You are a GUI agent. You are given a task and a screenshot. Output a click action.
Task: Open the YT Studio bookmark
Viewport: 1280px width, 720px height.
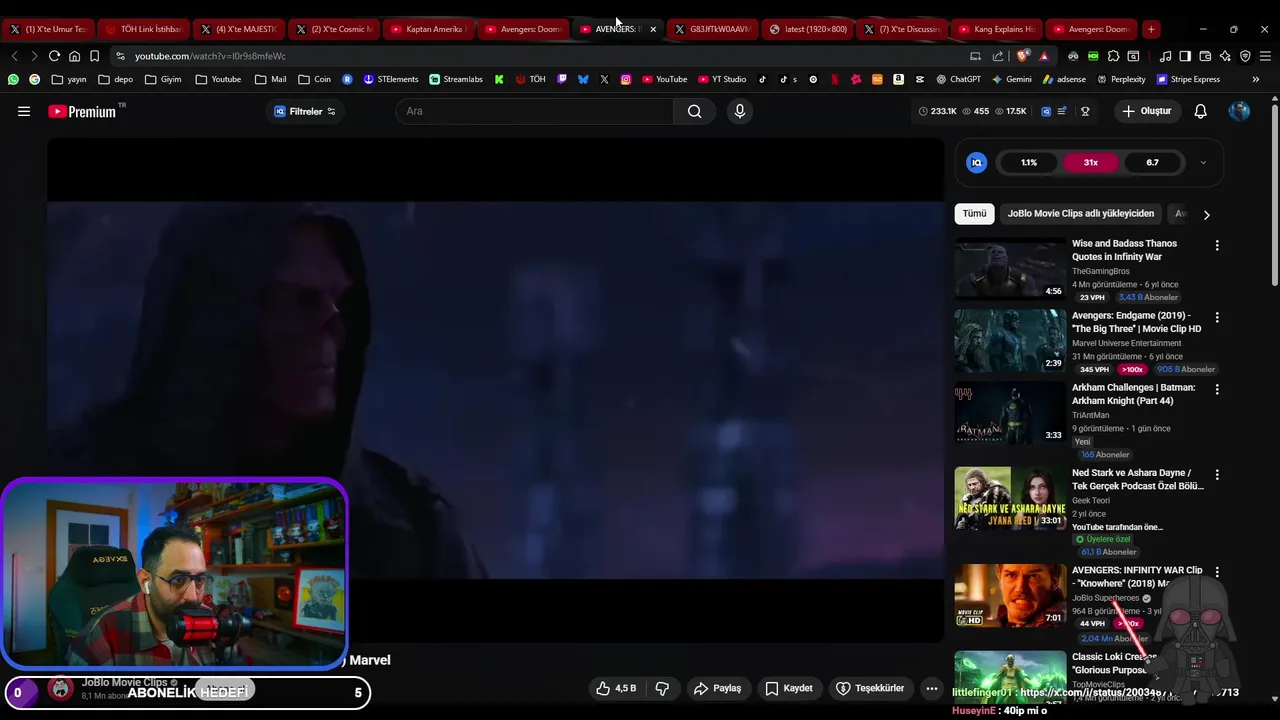722,79
